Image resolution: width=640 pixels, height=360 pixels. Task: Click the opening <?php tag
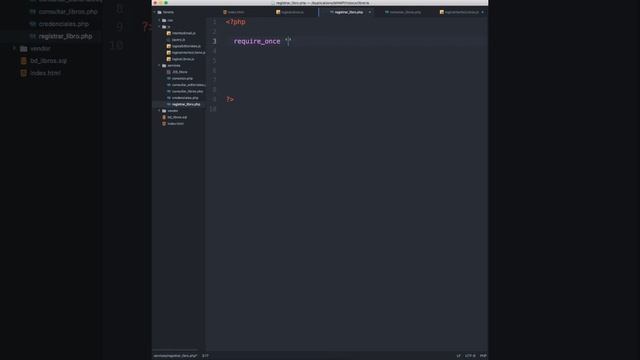236,22
